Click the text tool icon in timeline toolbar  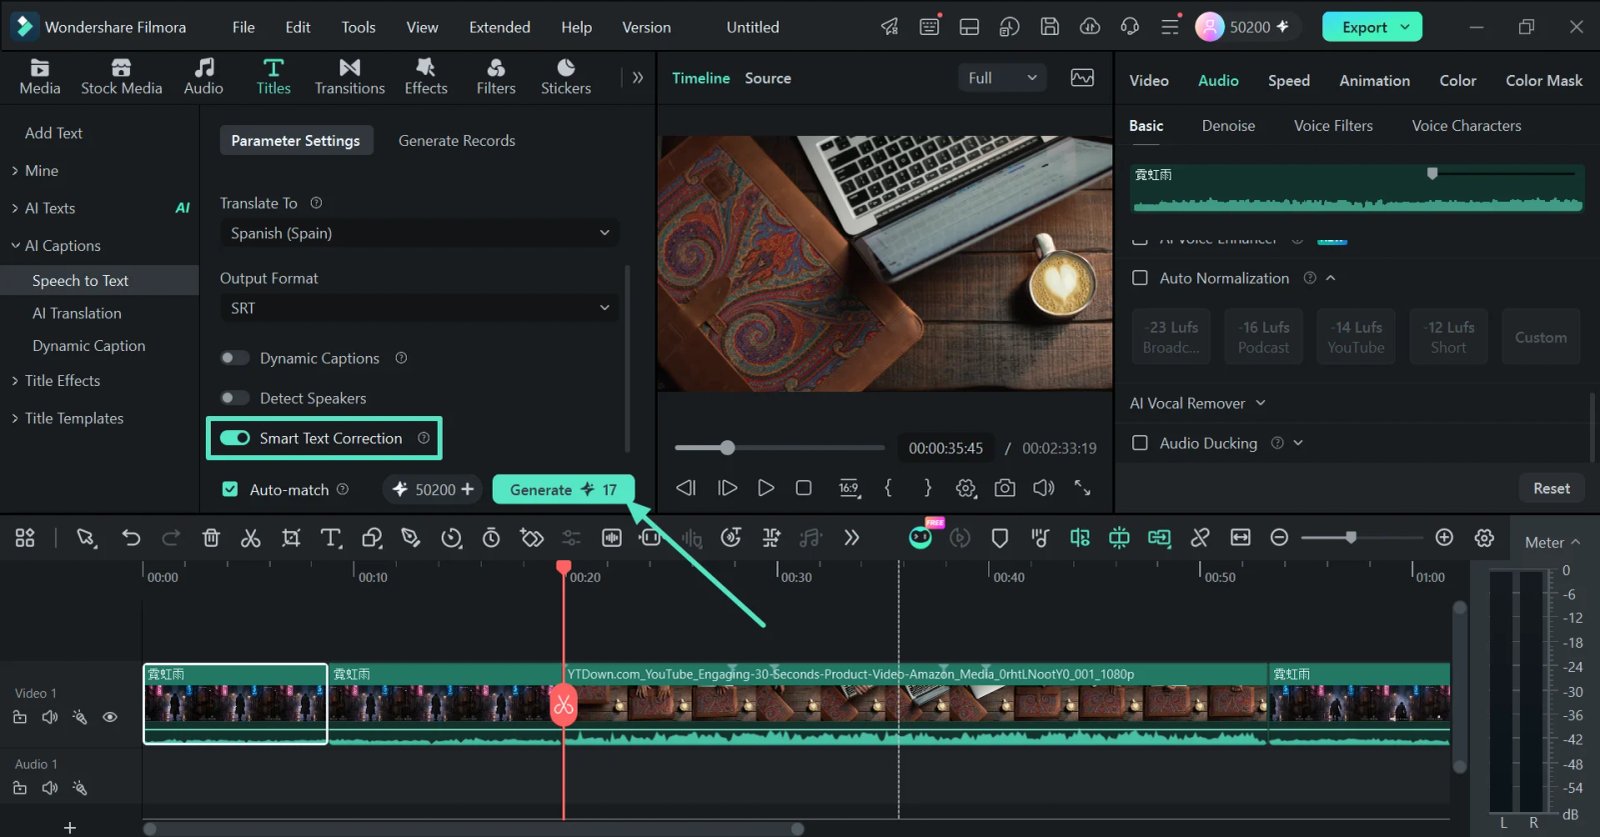click(x=331, y=538)
